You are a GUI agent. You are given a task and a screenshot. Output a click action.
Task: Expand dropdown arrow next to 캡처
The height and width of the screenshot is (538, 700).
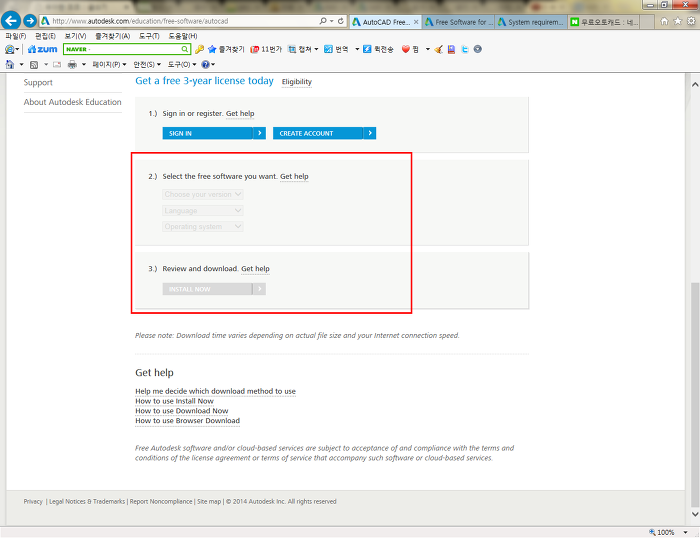coord(317,49)
